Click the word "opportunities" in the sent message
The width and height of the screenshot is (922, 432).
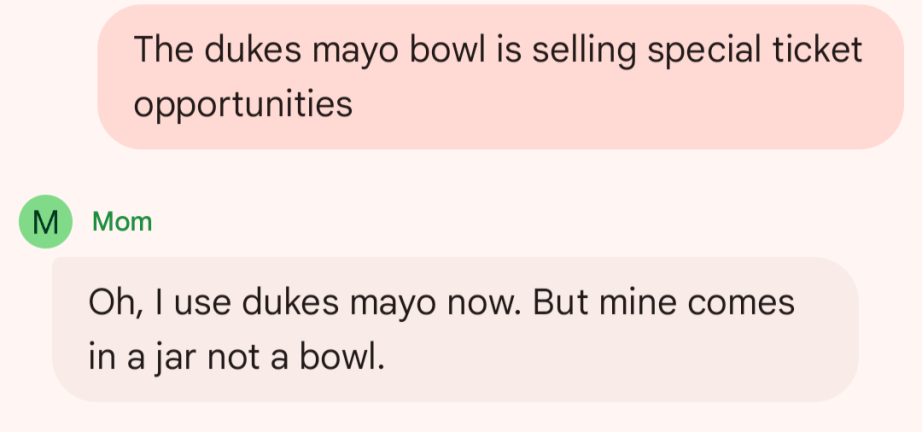[x=243, y=104]
